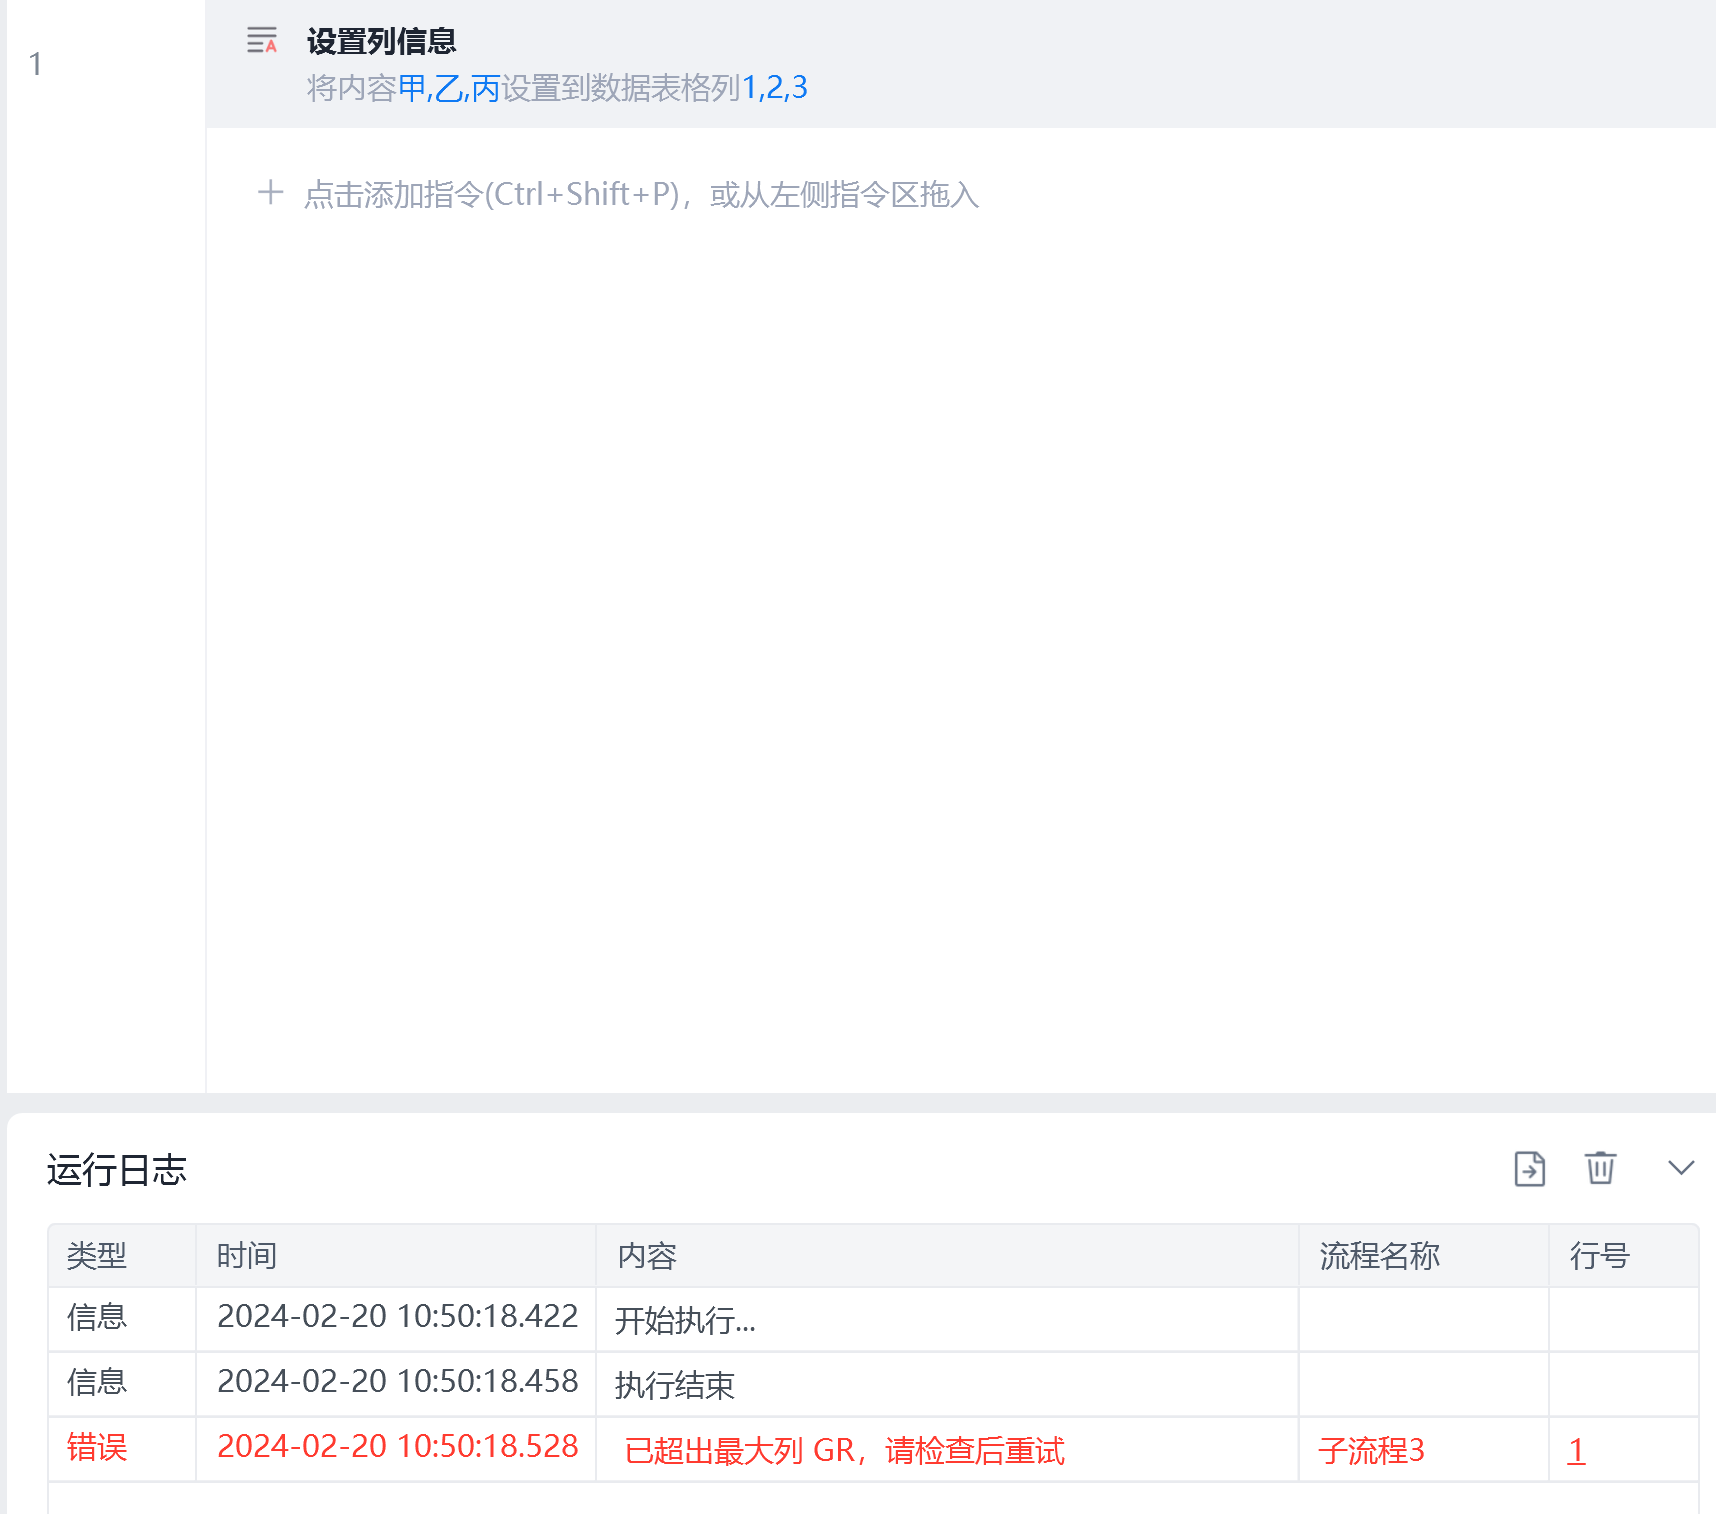
Task: Export the run log with export icon
Action: point(1529,1168)
